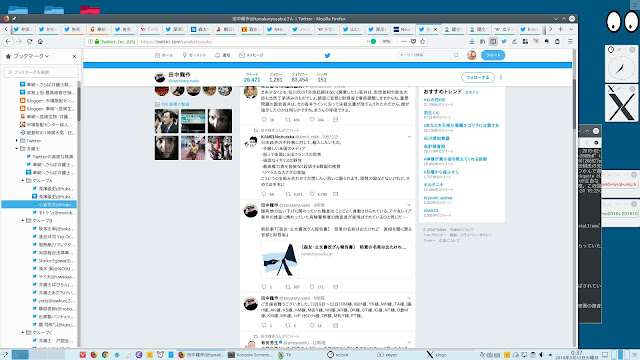640x360 pixels.
Task: Close the active Twitter tab
Action: (x=435, y=29)
